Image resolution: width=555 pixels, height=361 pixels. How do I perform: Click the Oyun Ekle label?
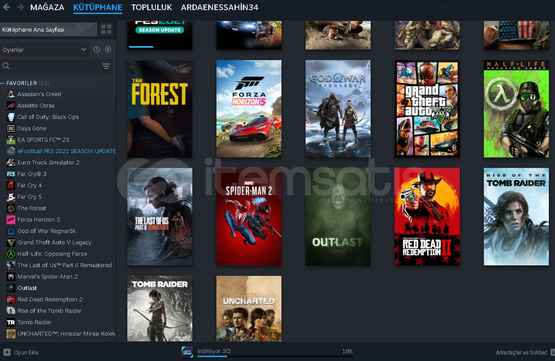[x=26, y=353]
